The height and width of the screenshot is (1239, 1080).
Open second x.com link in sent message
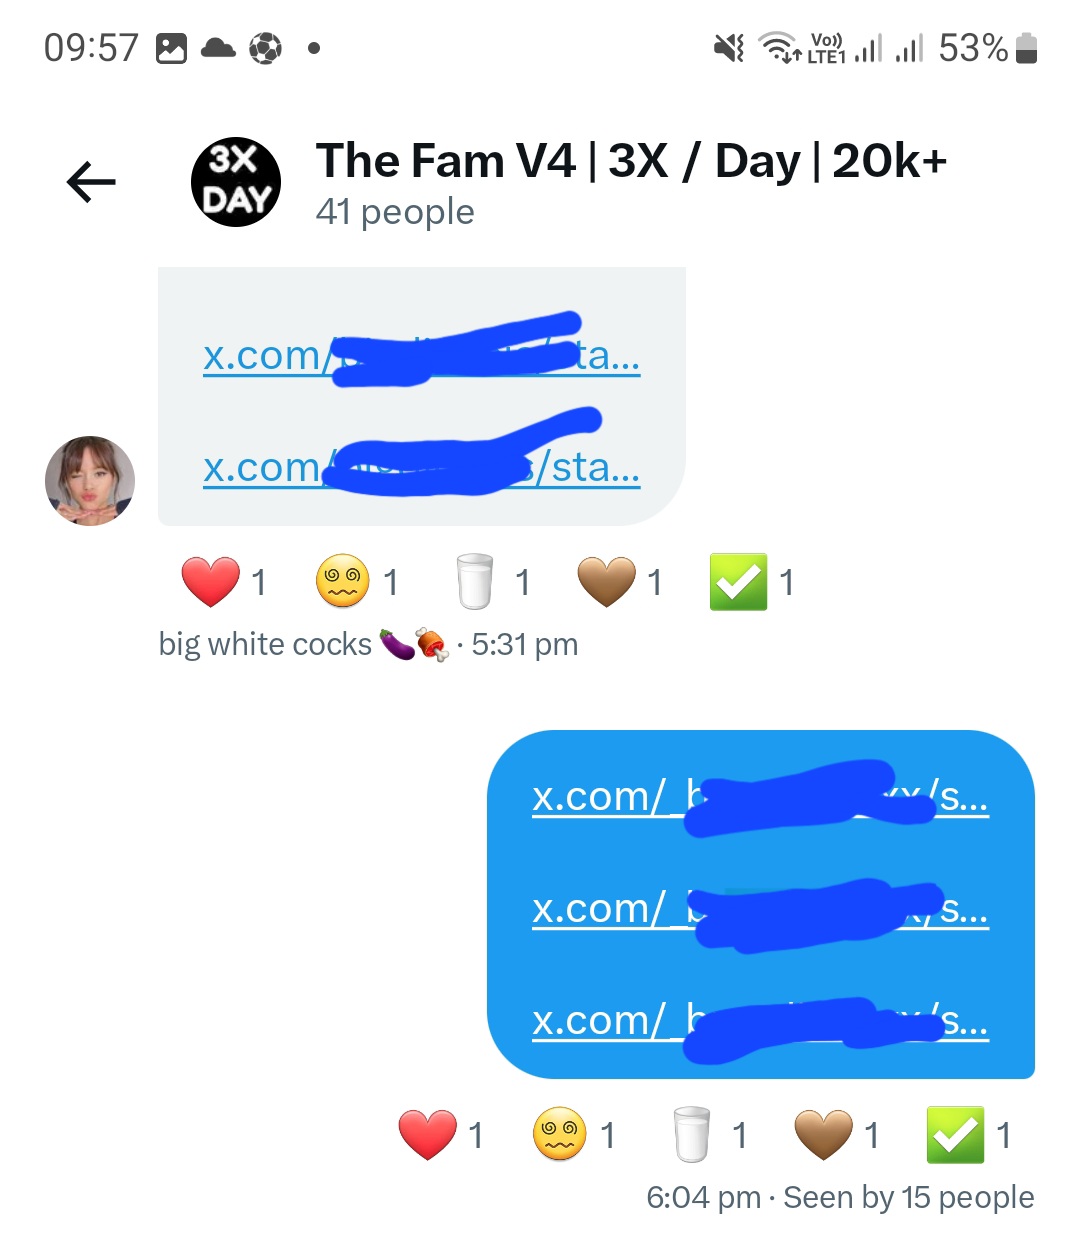(760, 909)
